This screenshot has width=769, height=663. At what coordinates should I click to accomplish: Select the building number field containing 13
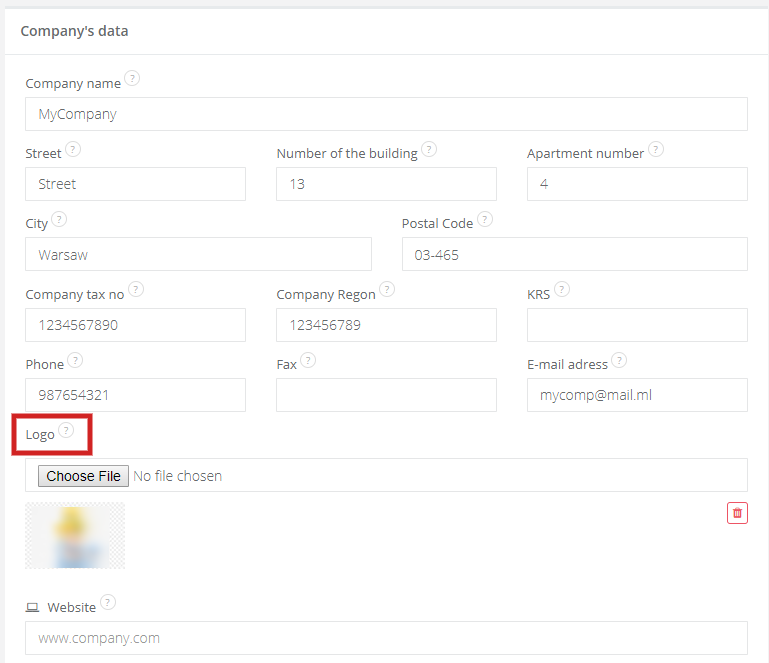tap(386, 184)
